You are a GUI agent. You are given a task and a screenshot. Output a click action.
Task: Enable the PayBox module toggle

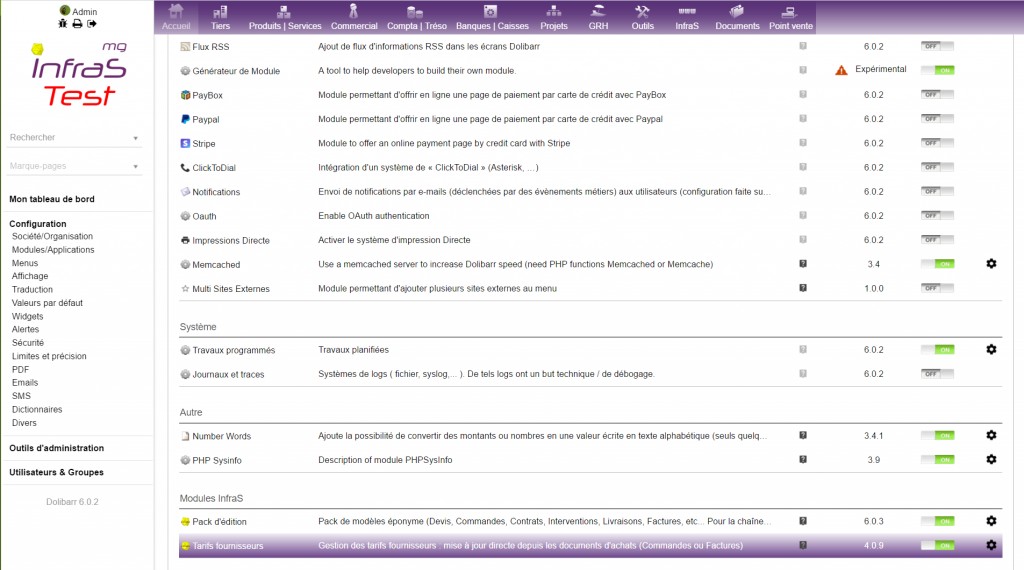pyautogui.click(x=937, y=95)
